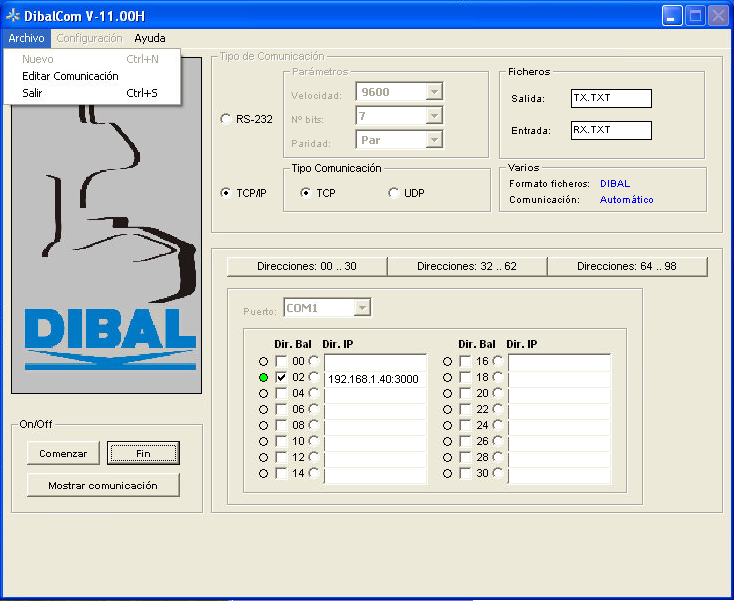Choose Nuevo from the Archivo menu
The height and width of the screenshot is (601, 734).
tap(92, 59)
